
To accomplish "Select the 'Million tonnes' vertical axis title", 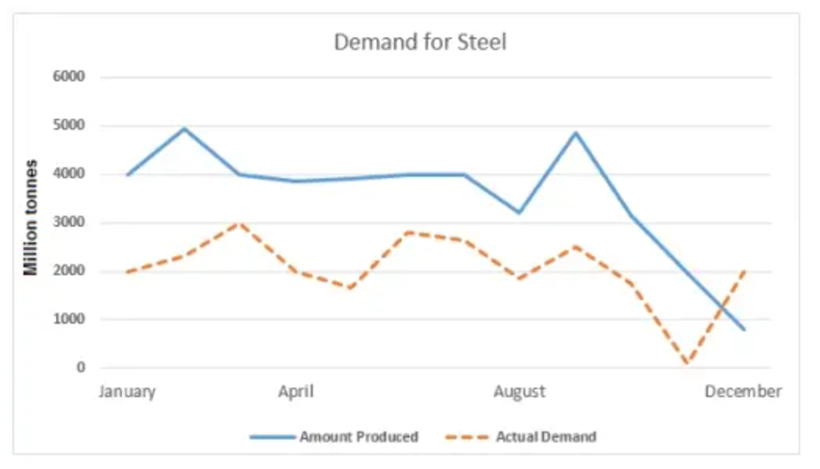I will click(31, 218).
